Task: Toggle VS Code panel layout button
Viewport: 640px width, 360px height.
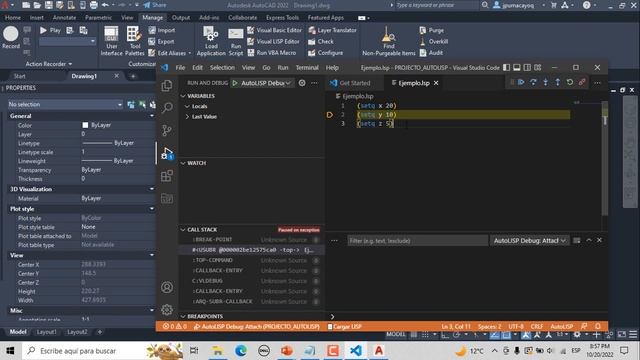Action: pos(517,67)
